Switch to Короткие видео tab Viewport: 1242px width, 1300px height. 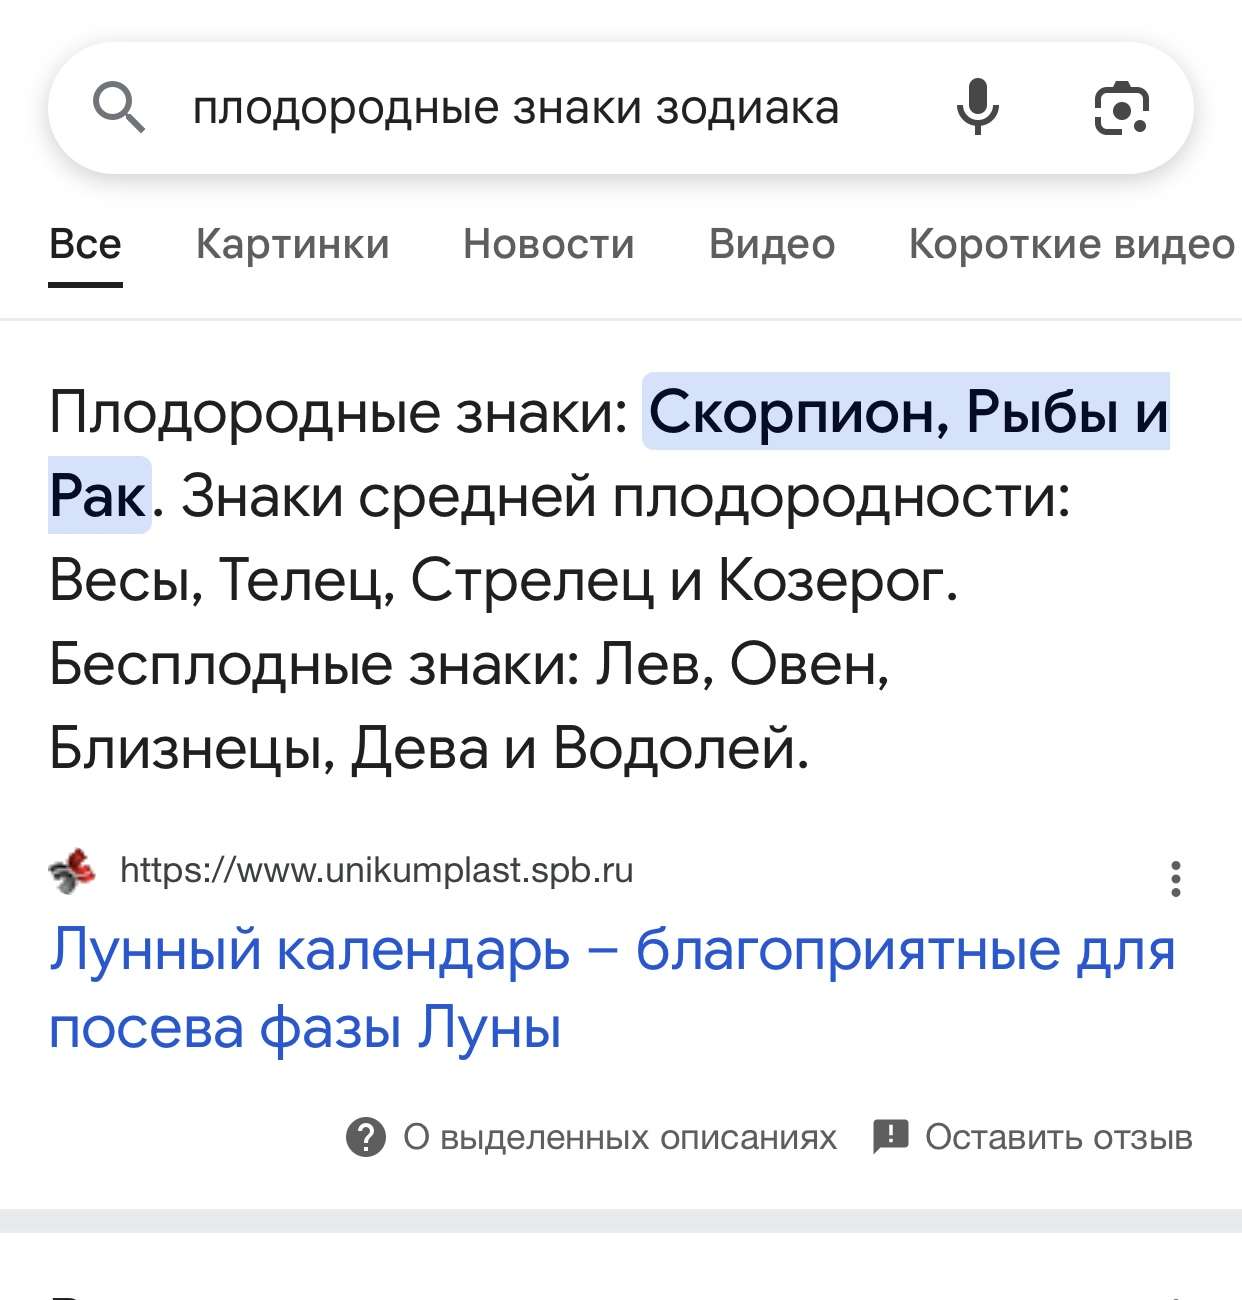(1071, 245)
